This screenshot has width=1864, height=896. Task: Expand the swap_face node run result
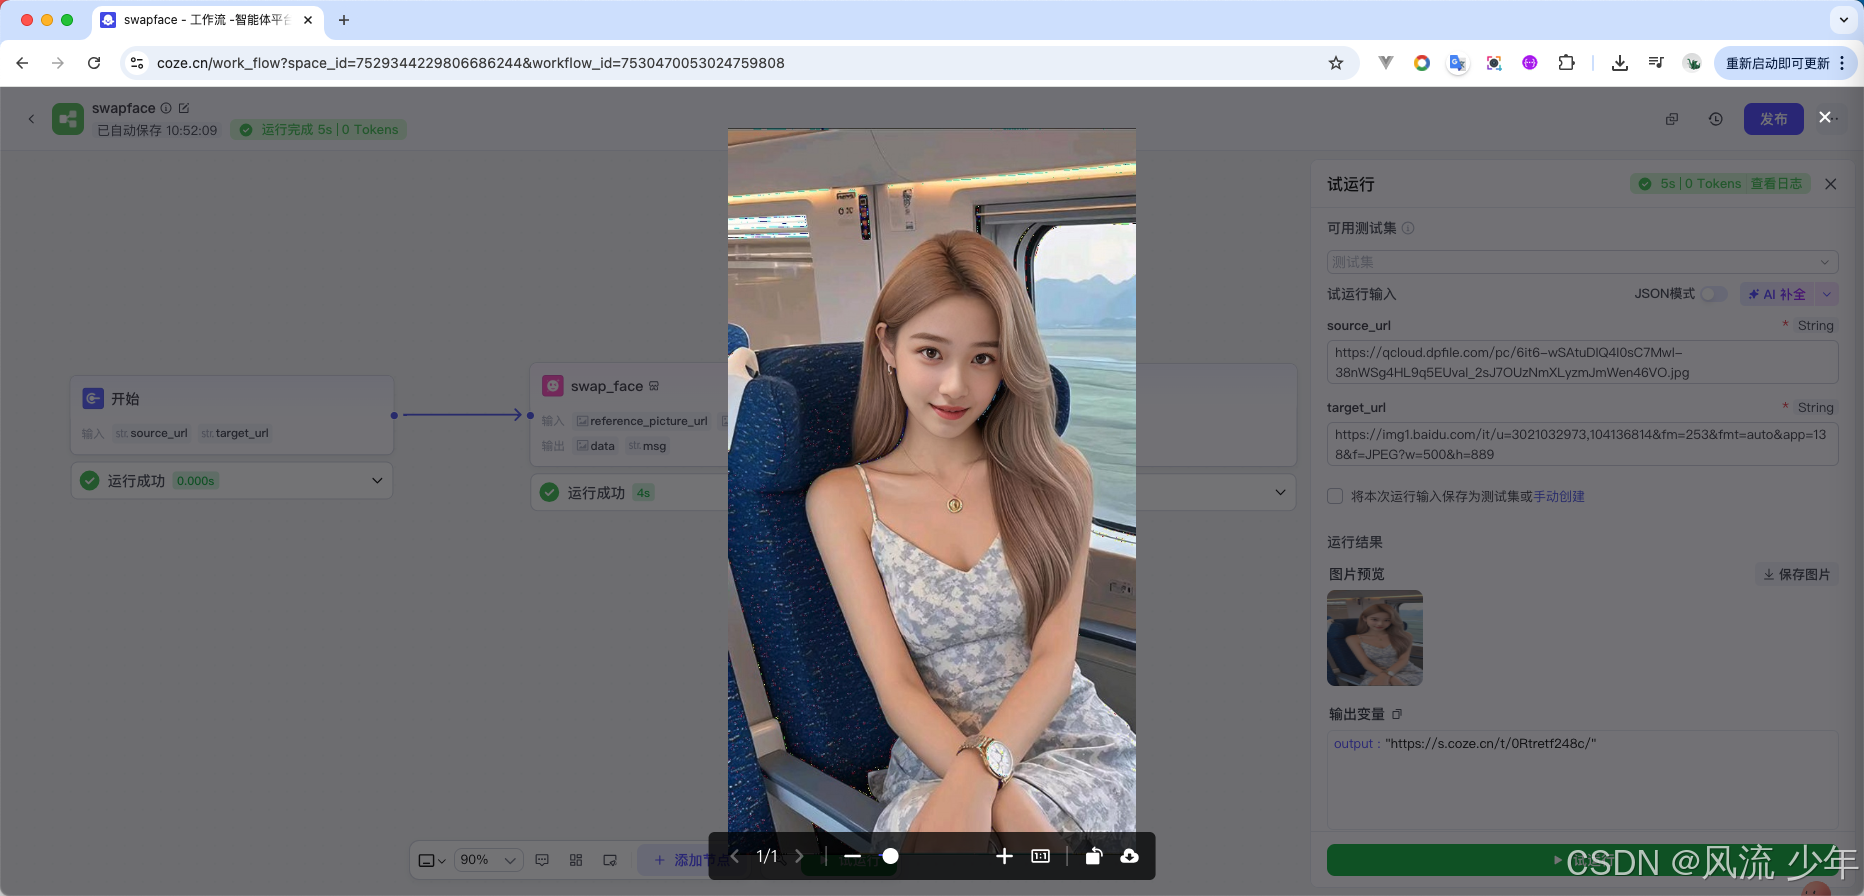[1280, 492]
